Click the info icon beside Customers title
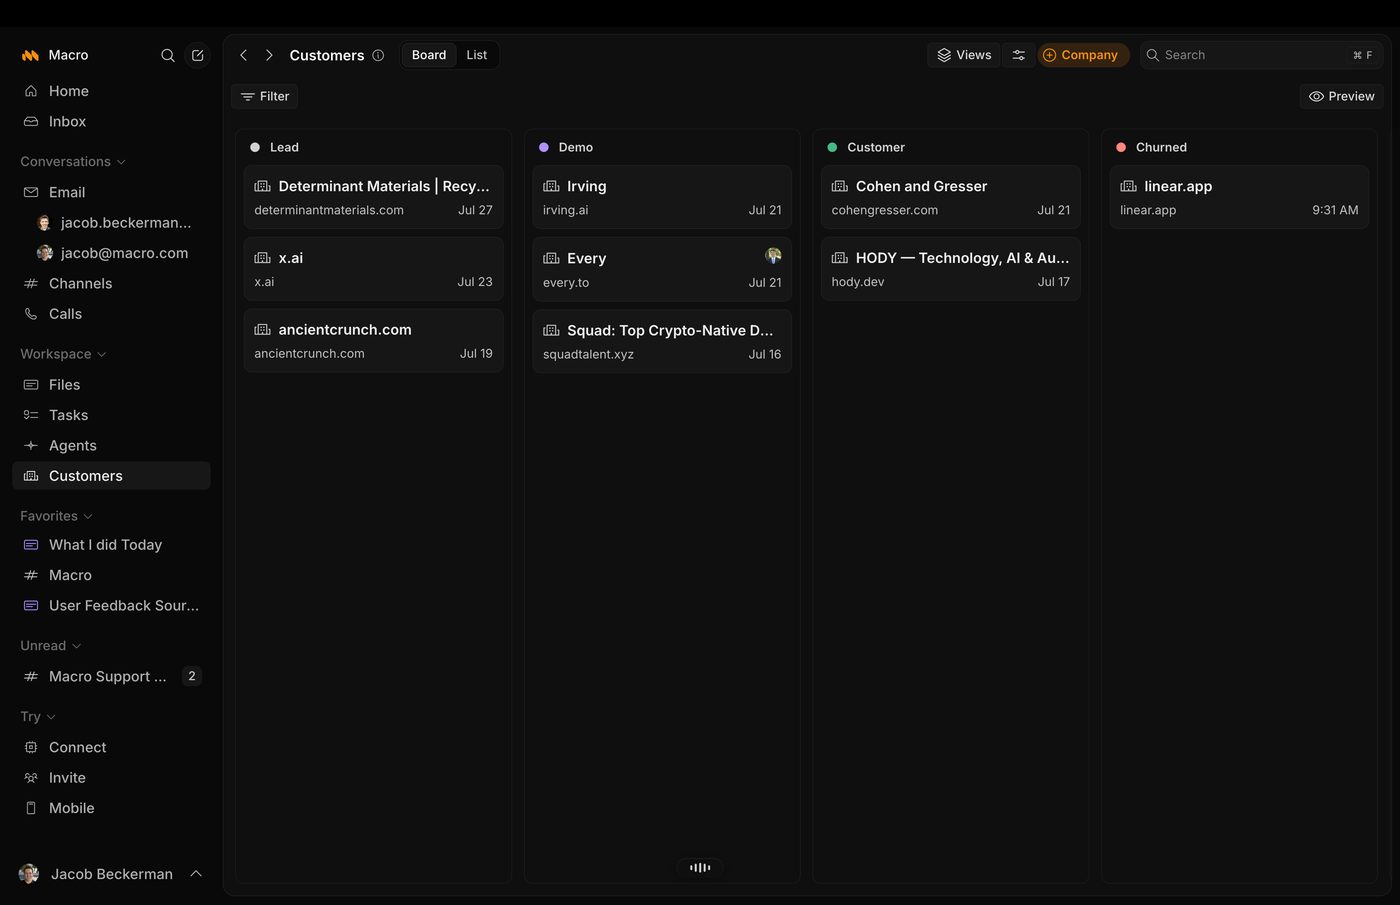The height and width of the screenshot is (905, 1400). [x=378, y=55]
